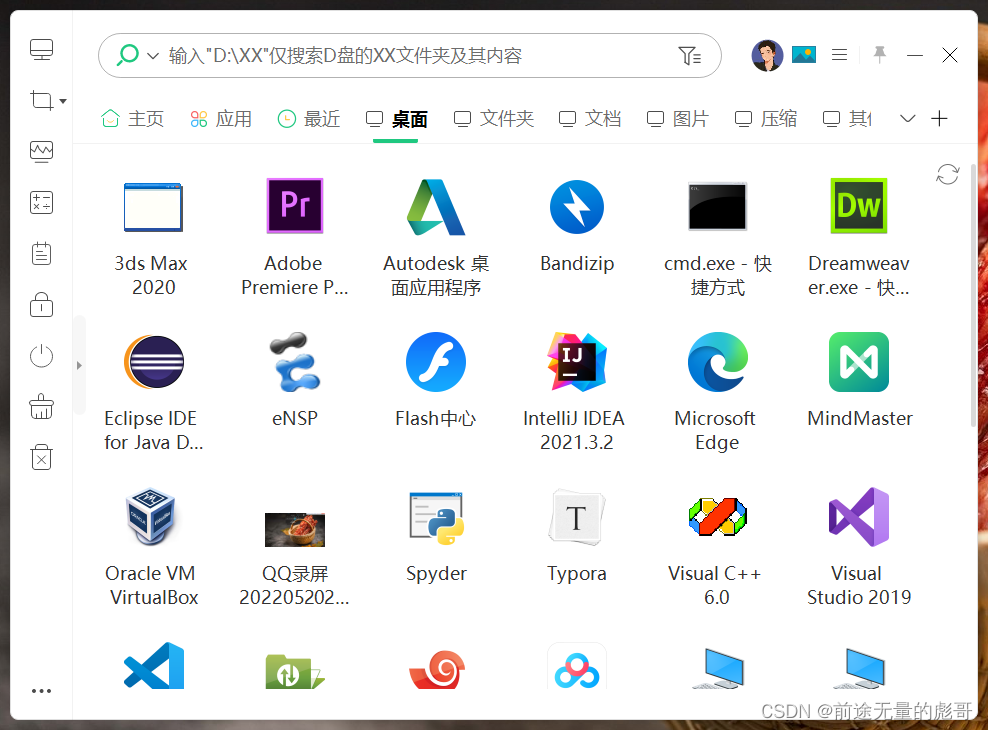Minimize the launcher window
Image resolution: width=988 pixels, height=730 pixels.
tap(914, 55)
